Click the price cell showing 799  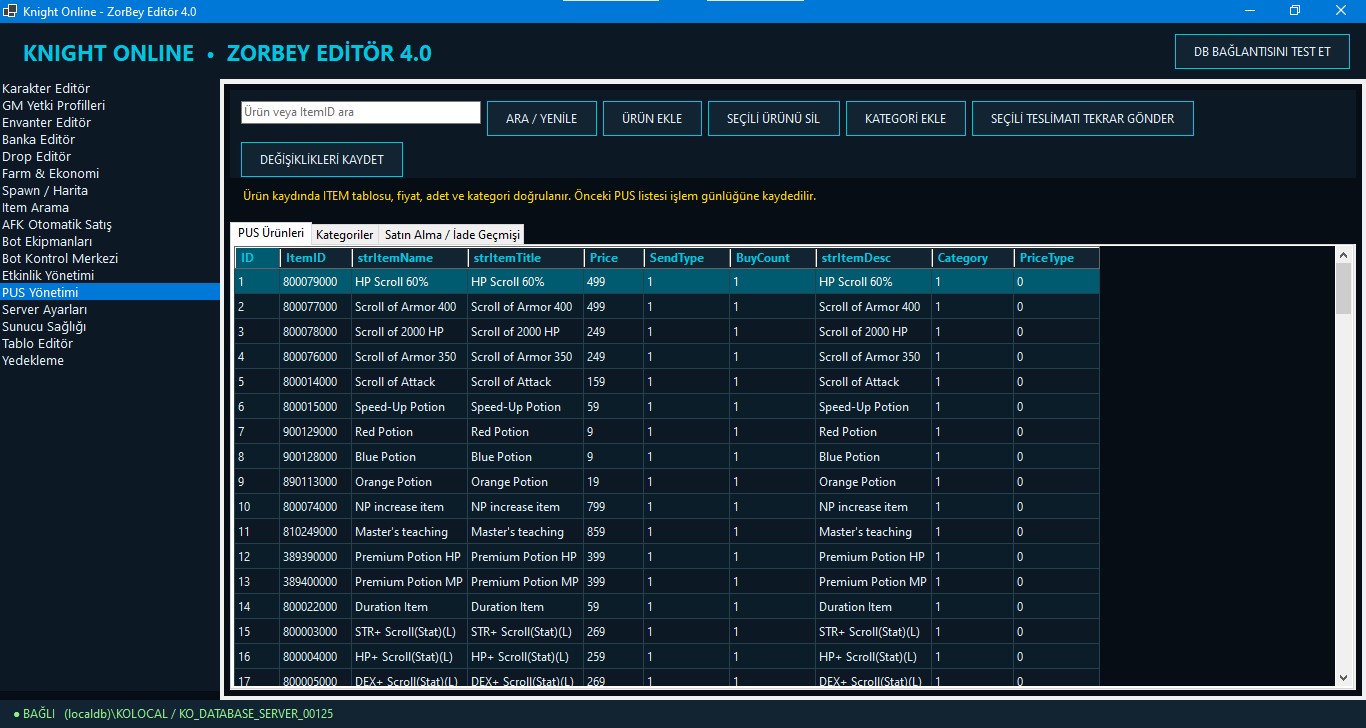[614, 507]
